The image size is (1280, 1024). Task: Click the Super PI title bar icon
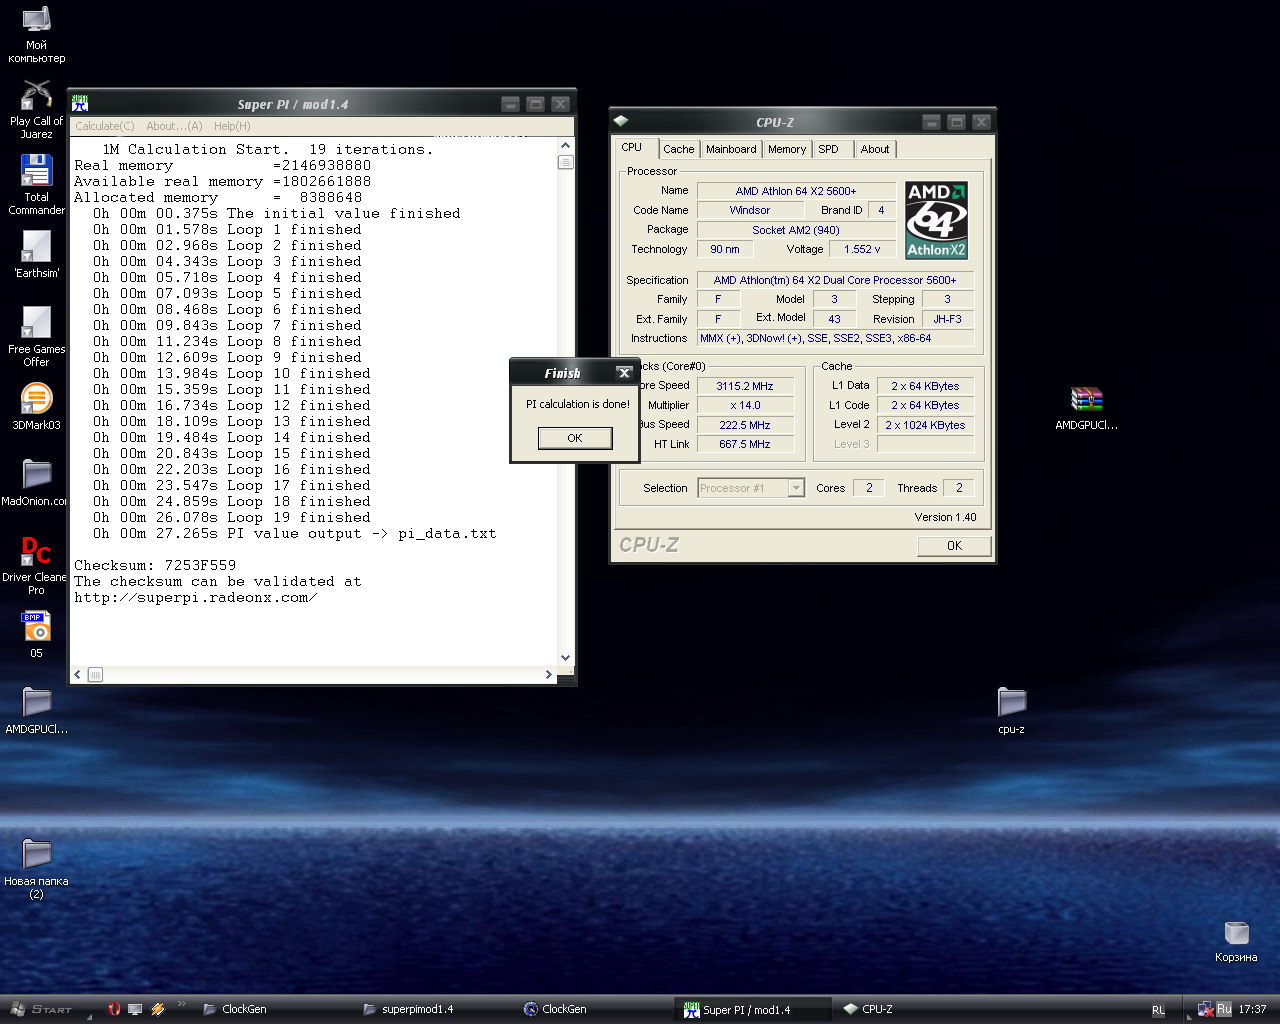80,103
